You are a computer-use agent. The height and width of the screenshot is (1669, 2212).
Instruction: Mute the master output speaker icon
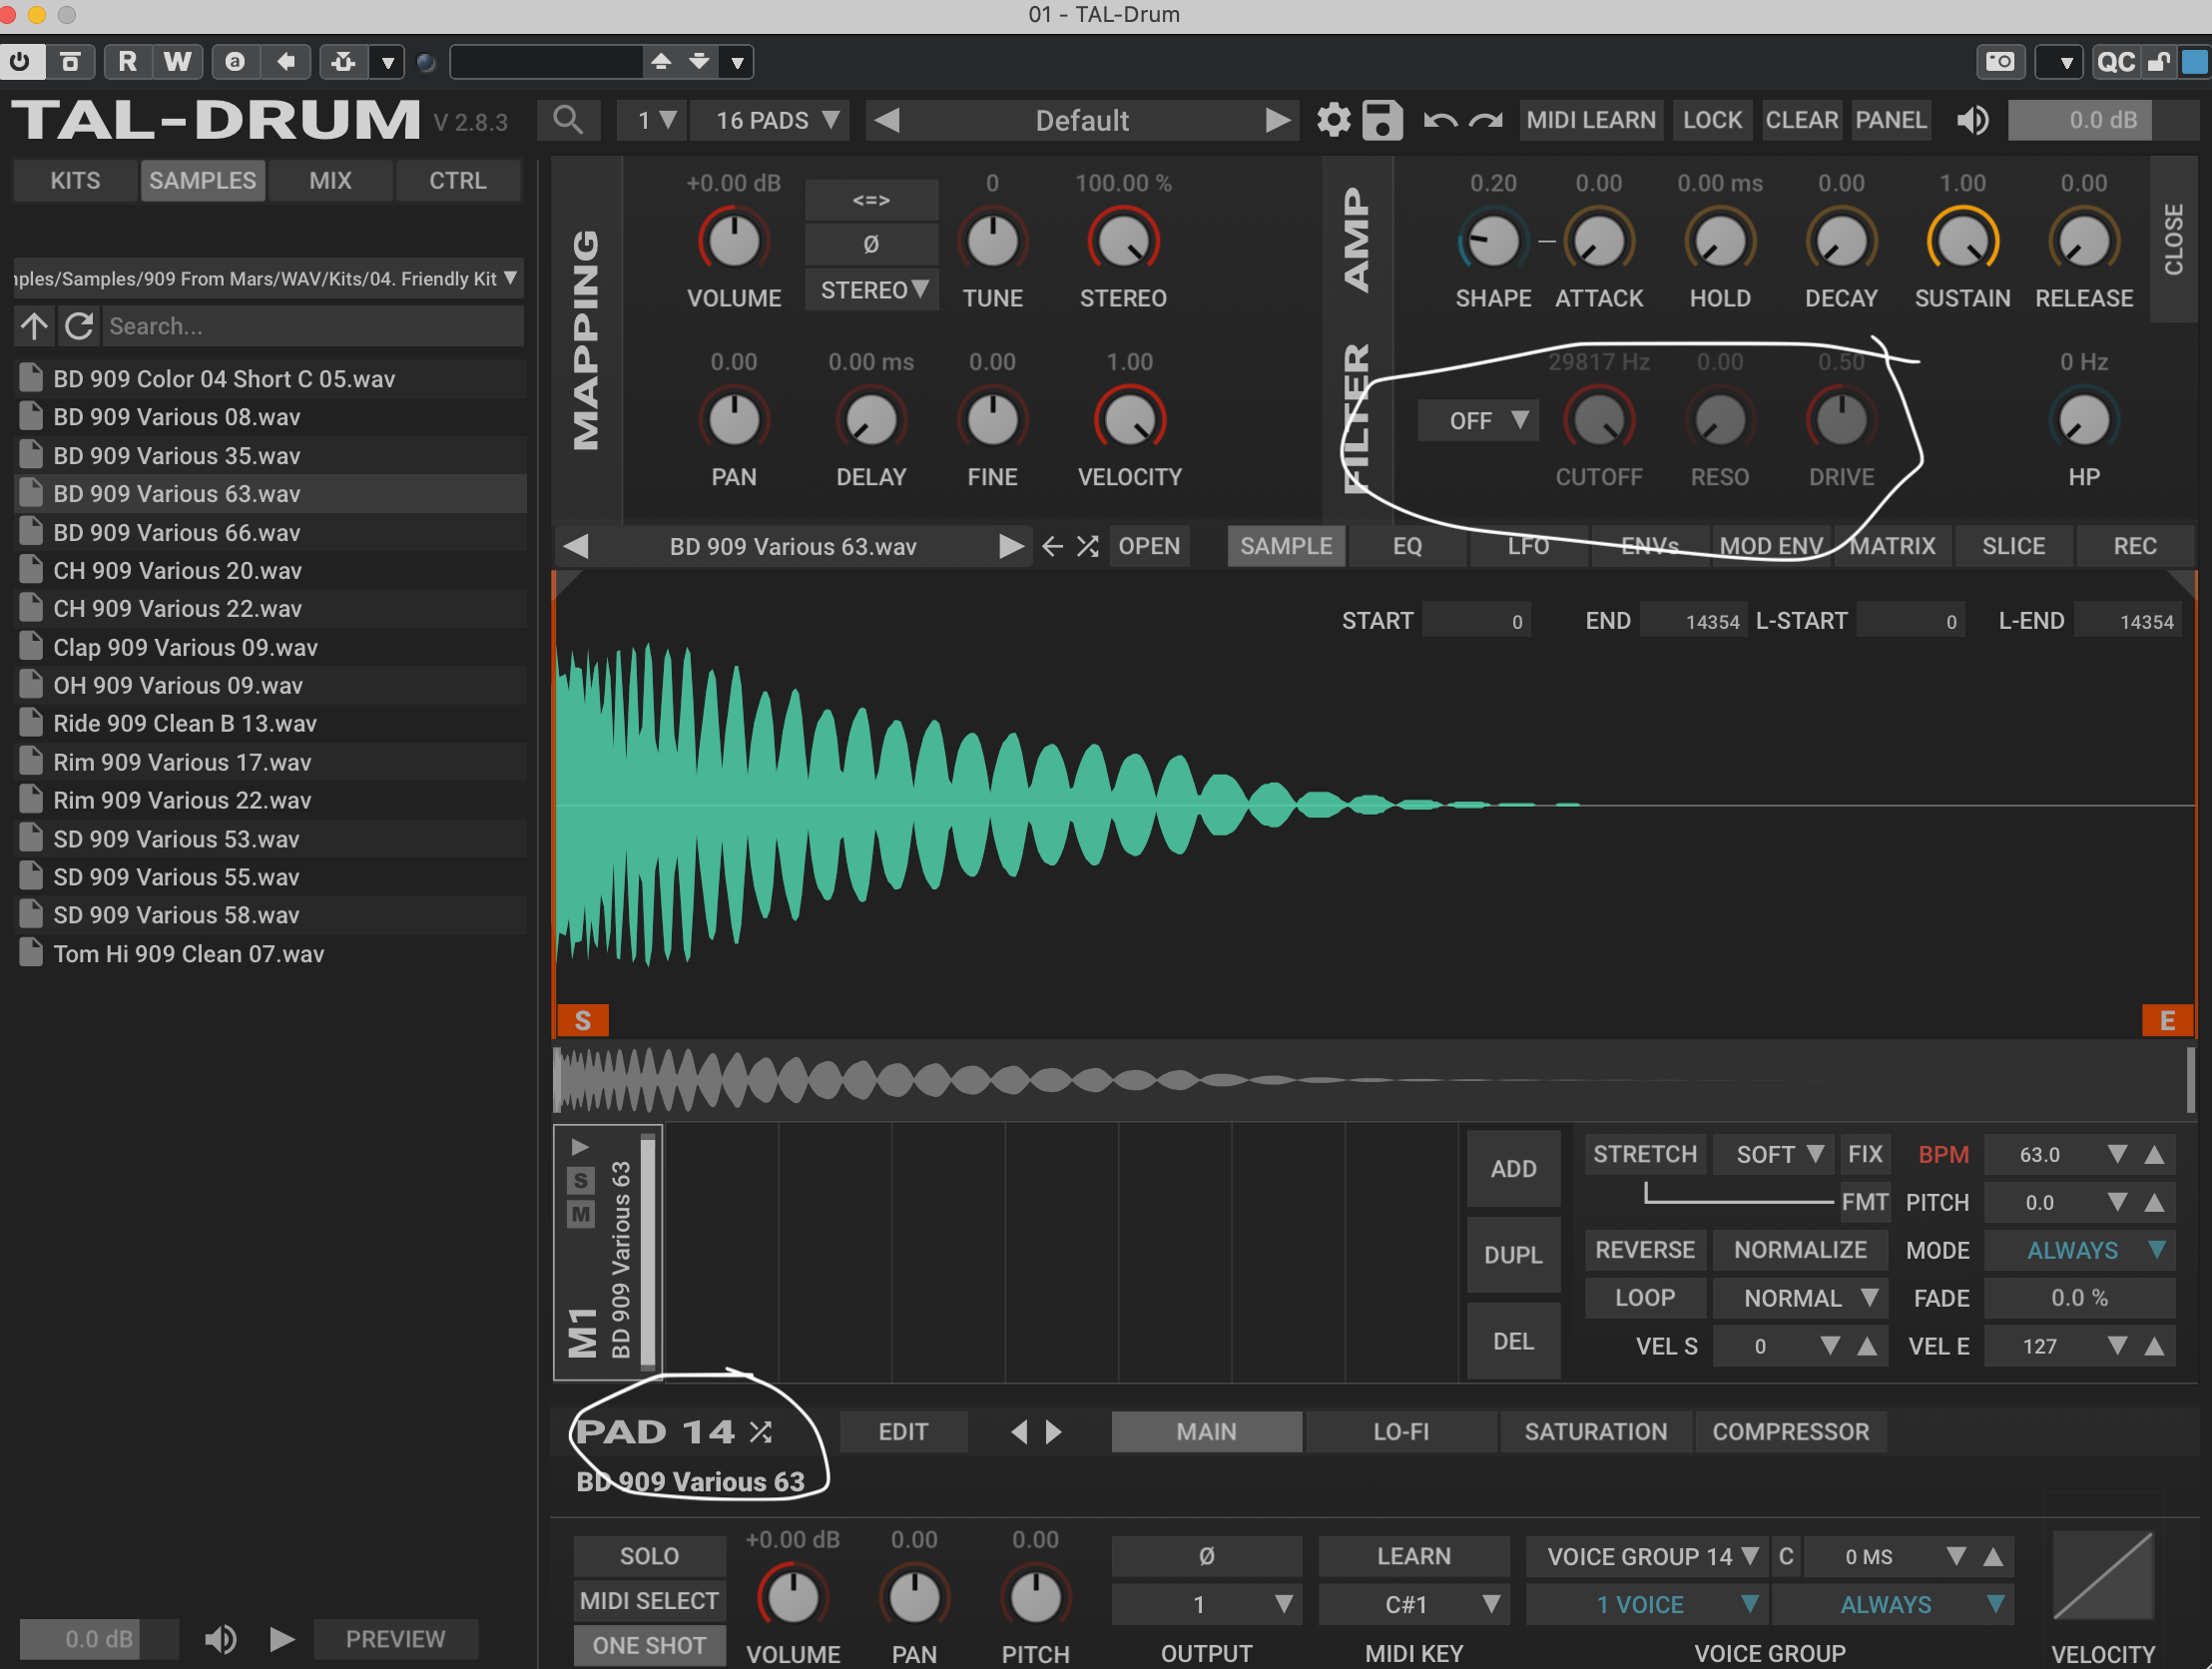[1972, 120]
